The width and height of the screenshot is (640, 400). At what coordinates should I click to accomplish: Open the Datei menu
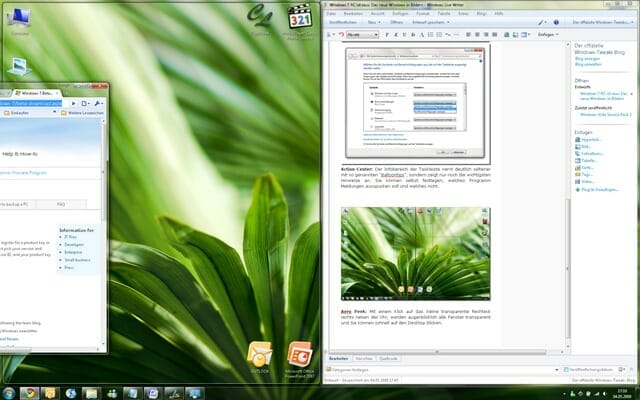[331, 12]
